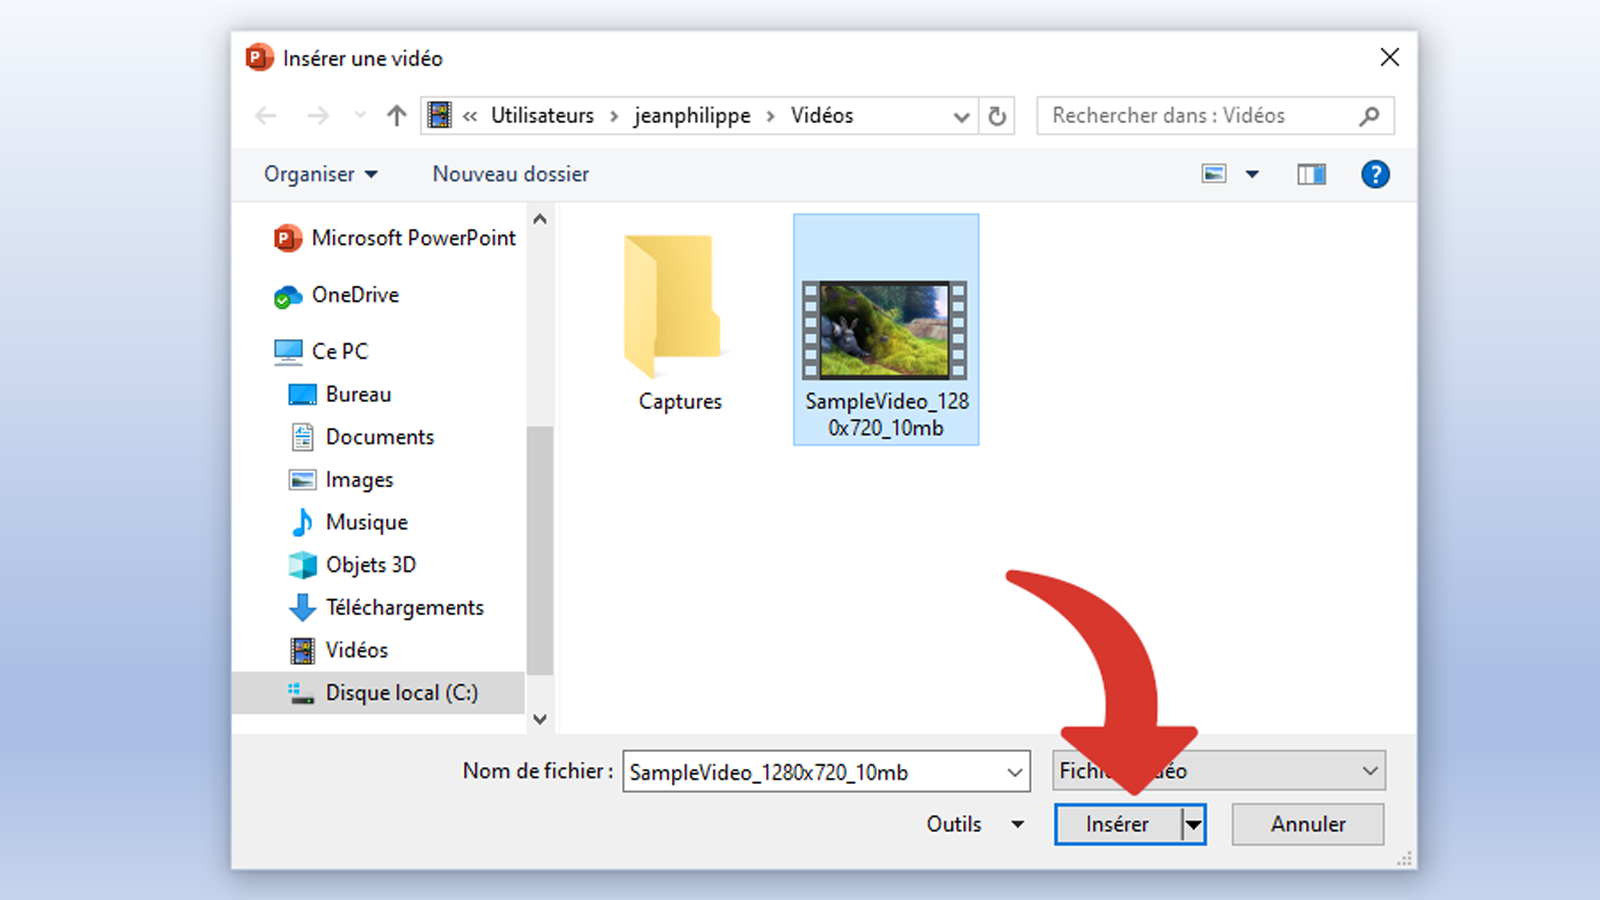Open the Insérer button dropdown arrow
This screenshot has width=1600, height=900.
coord(1193,825)
